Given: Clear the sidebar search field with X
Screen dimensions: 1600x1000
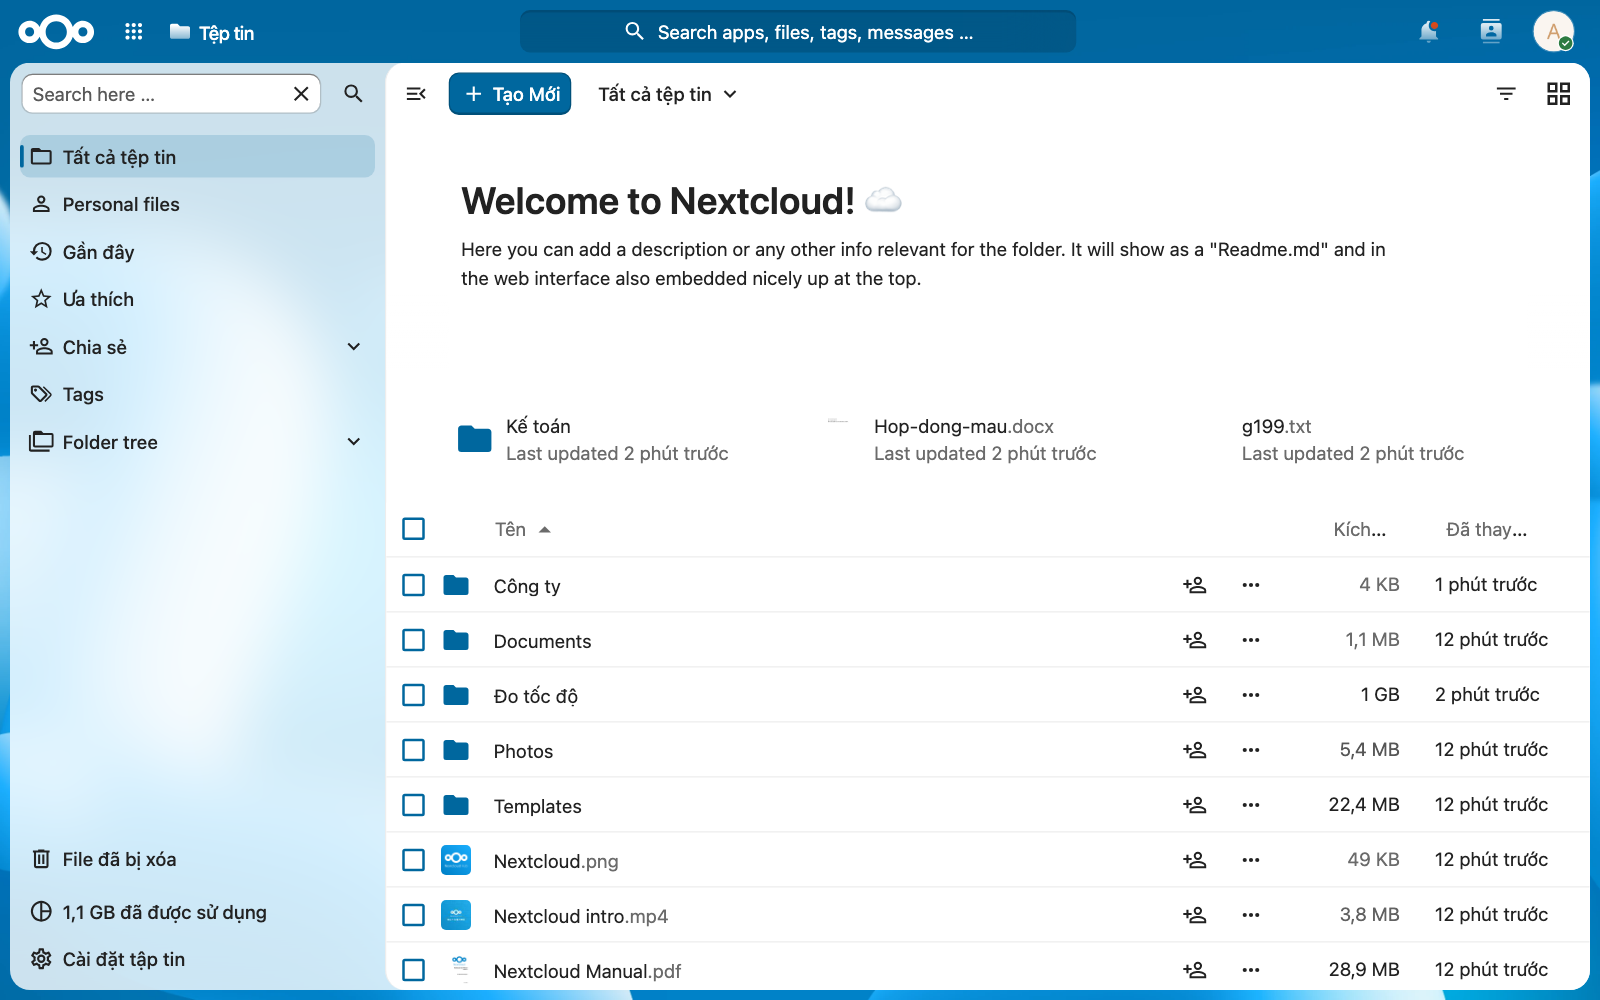Looking at the screenshot, I should [301, 94].
